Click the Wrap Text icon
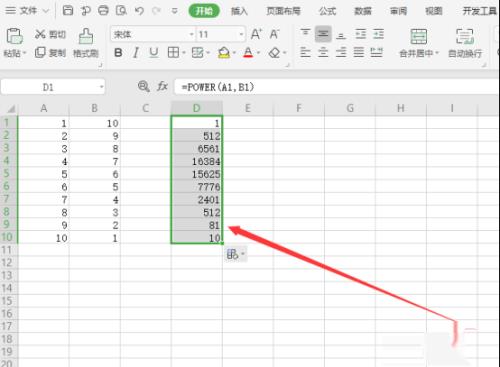Image resolution: width=500 pixels, height=367 pixels. pos(465,37)
